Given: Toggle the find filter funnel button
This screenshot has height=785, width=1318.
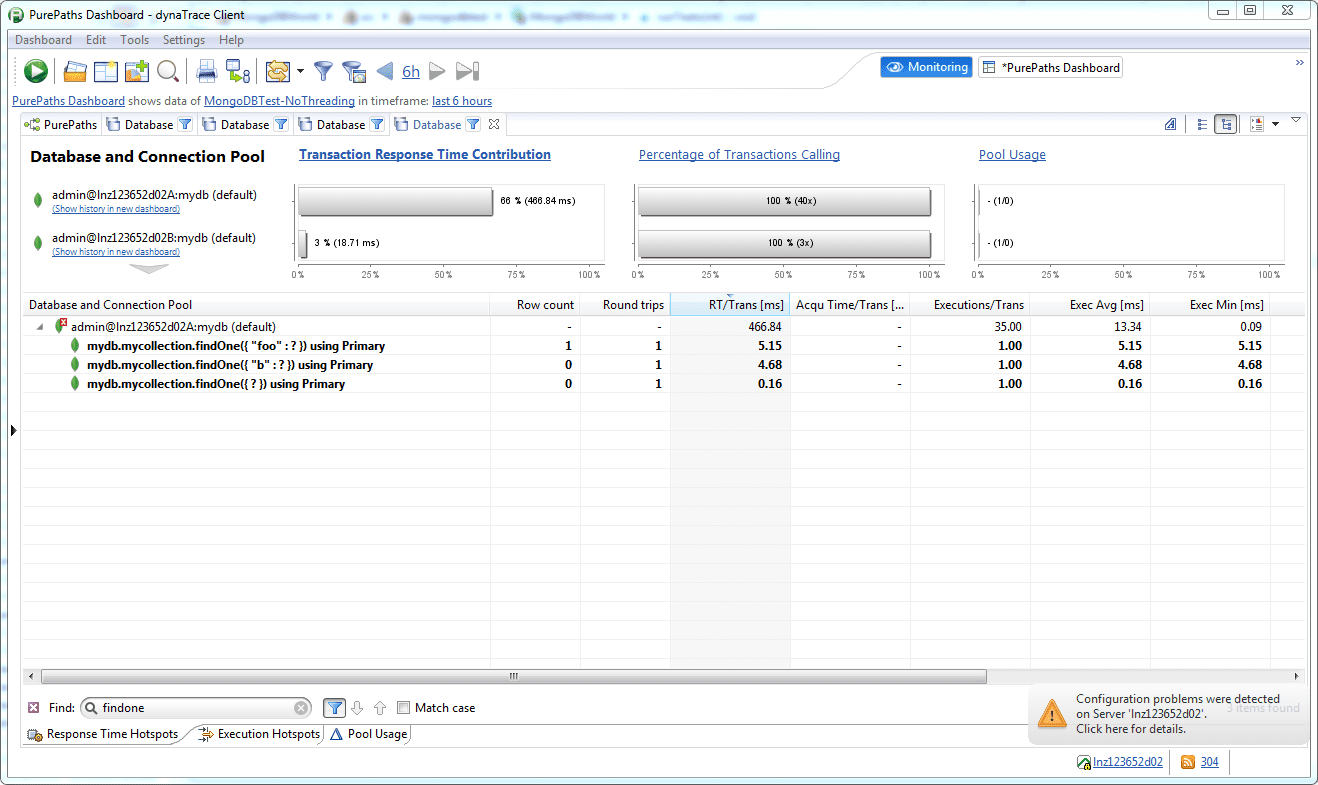Looking at the screenshot, I should [334, 708].
